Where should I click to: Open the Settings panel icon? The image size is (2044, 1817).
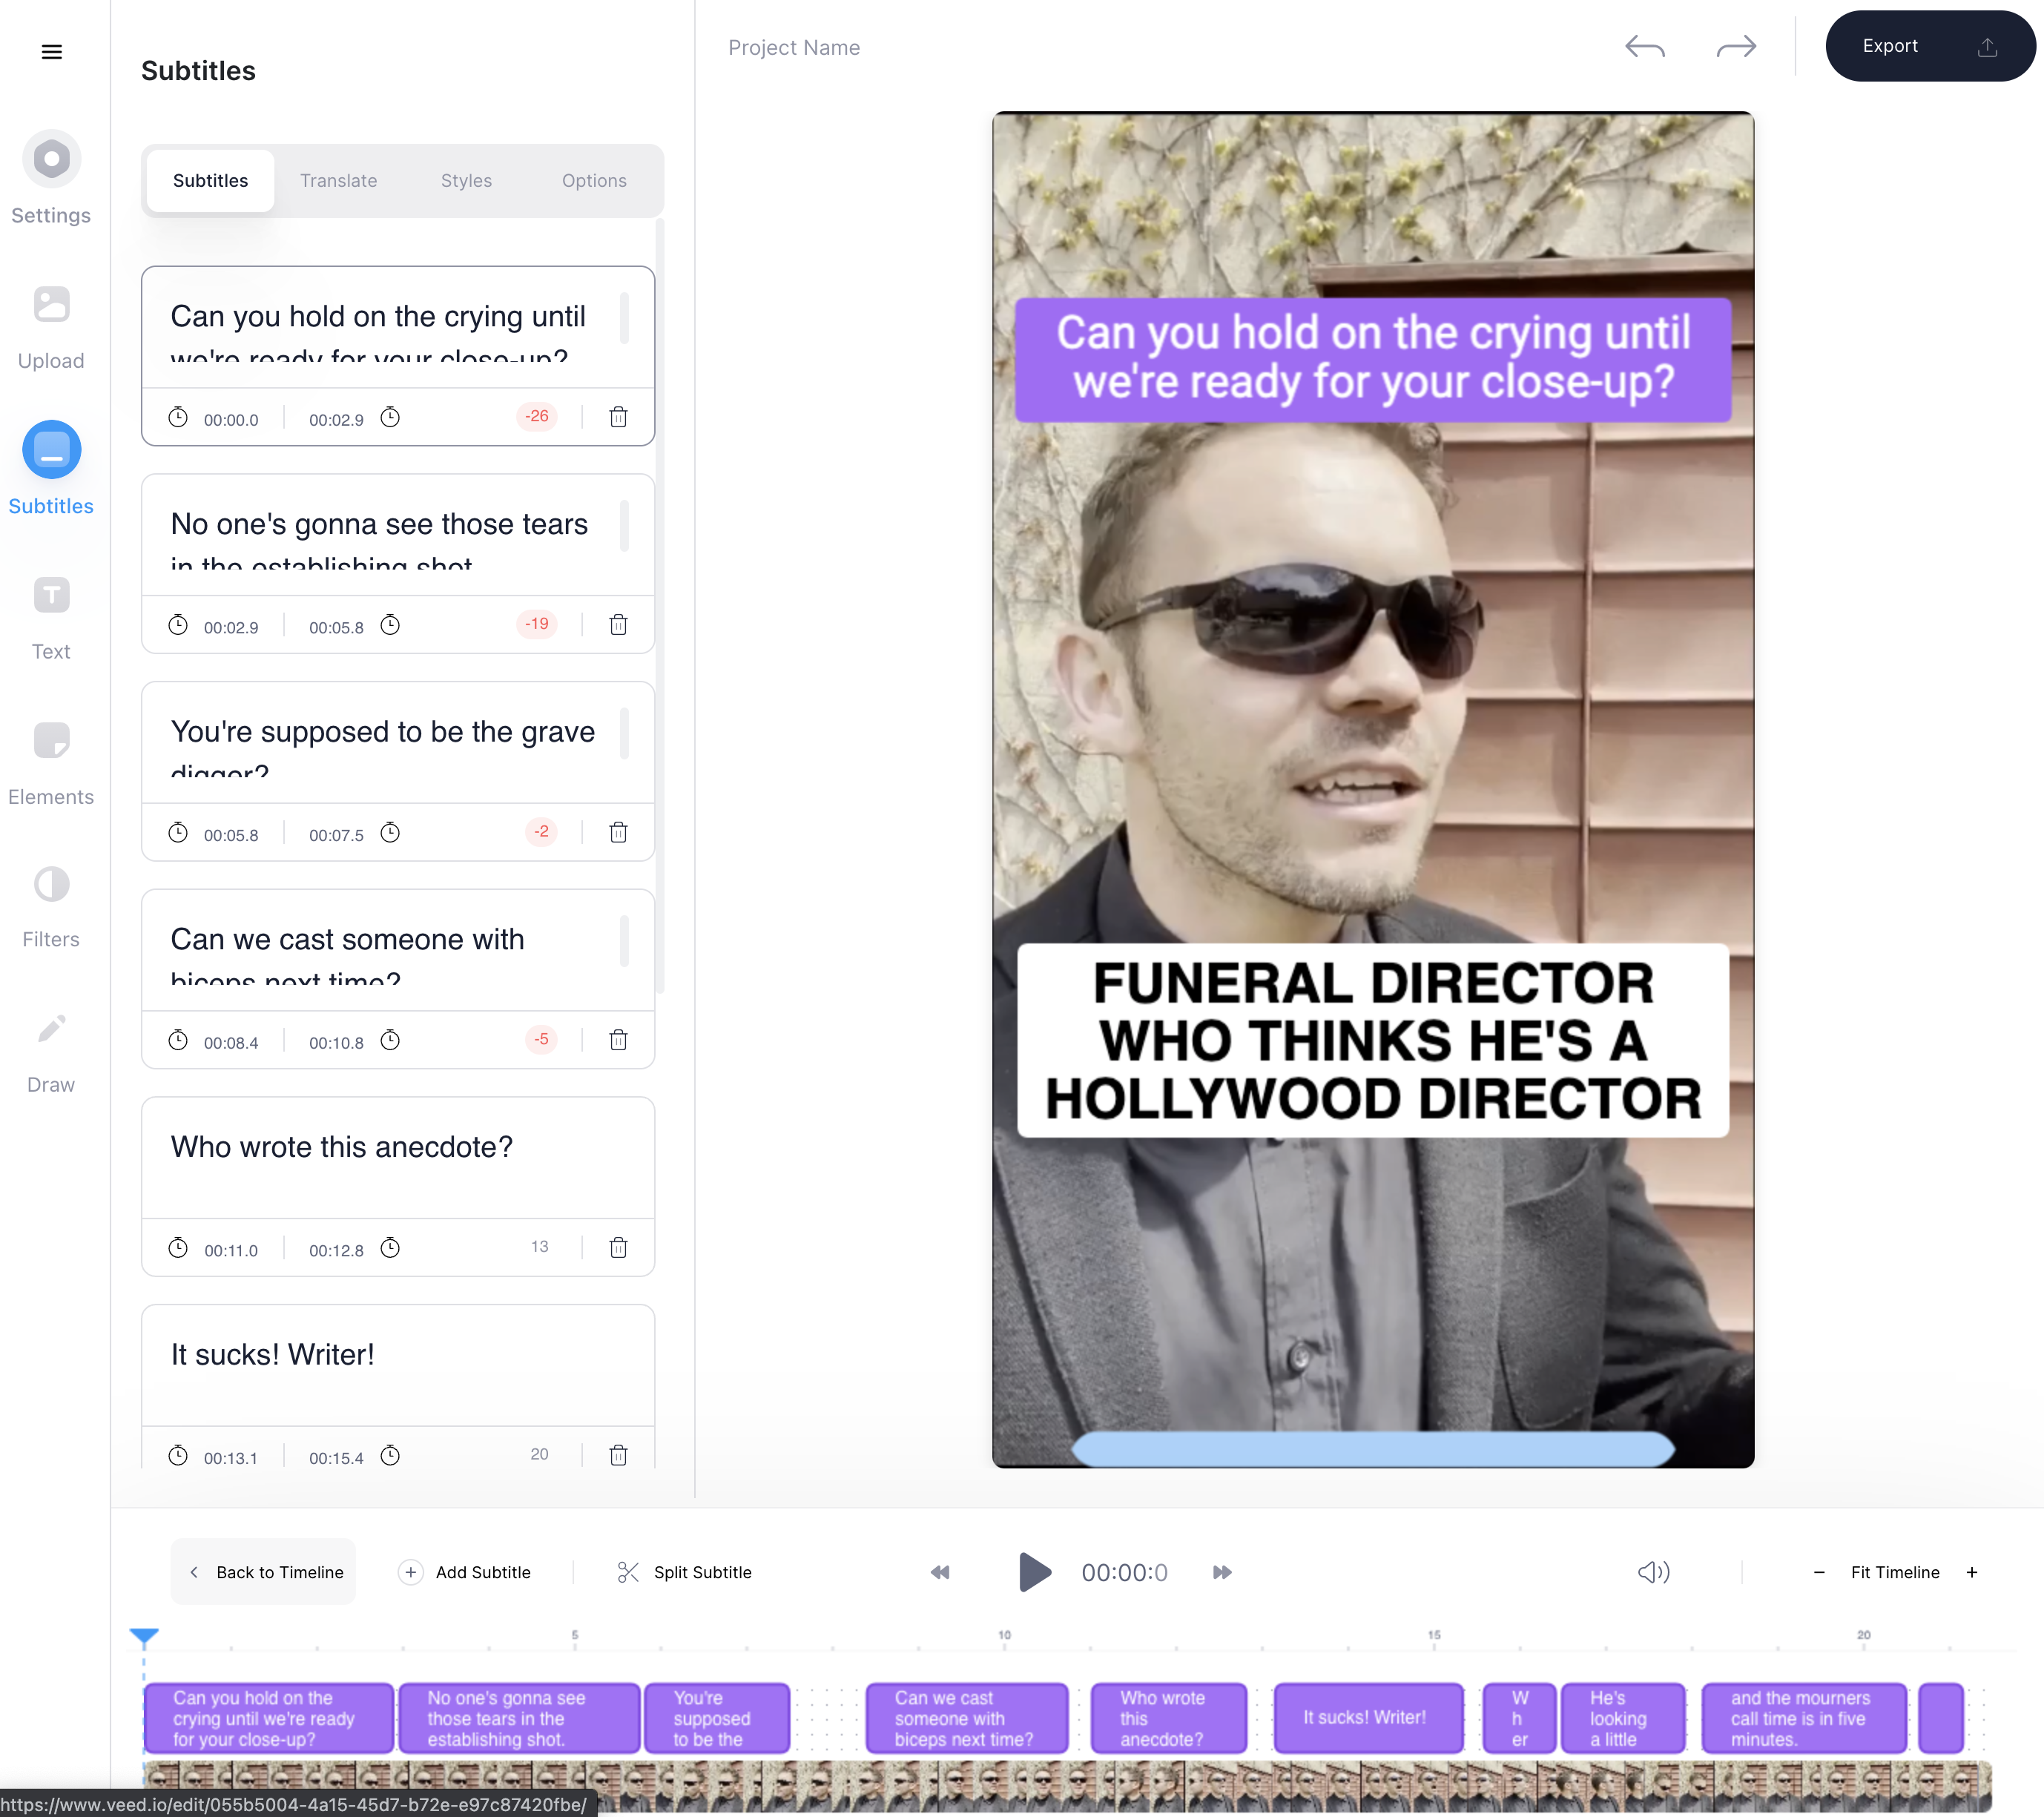pos(51,159)
